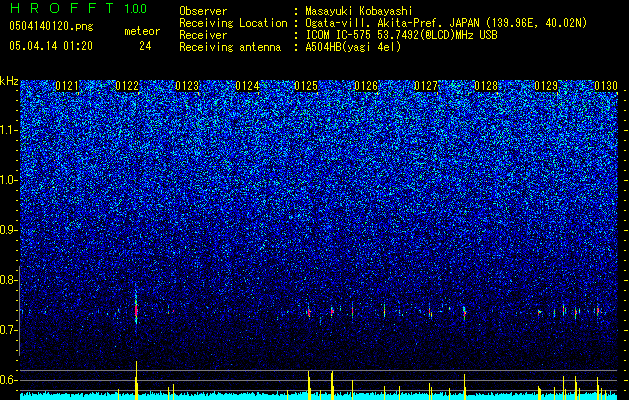Screen dimensions: 629x400
Task: Click the ICOM IC-575 receiver text
Action: coord(401,35)
